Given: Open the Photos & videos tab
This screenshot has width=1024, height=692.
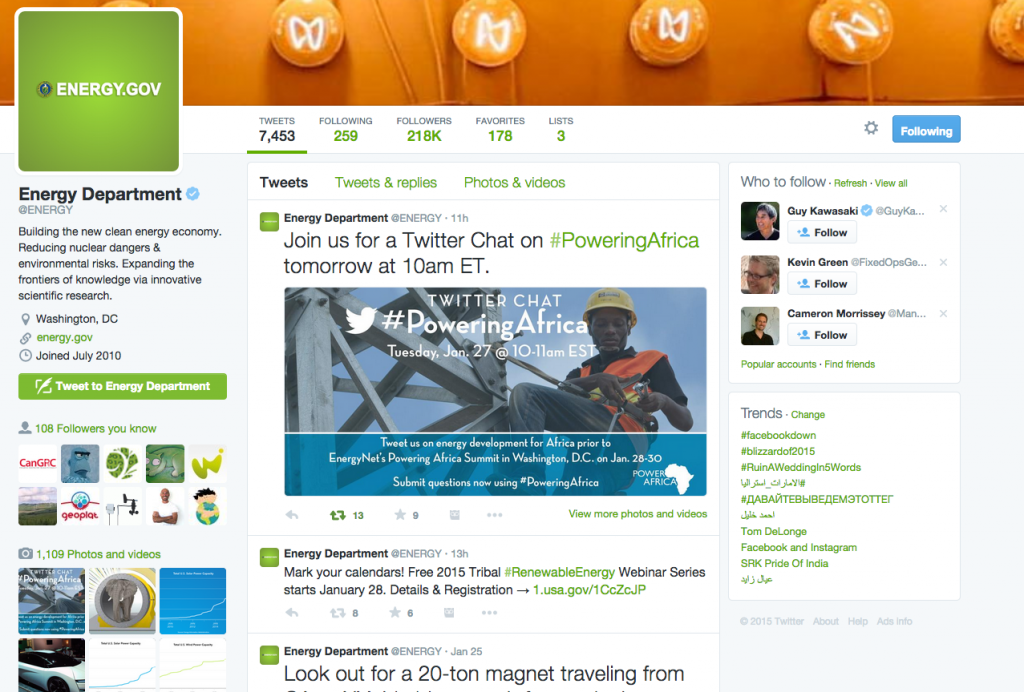Looking at the screenshot, I should point(515,183).
